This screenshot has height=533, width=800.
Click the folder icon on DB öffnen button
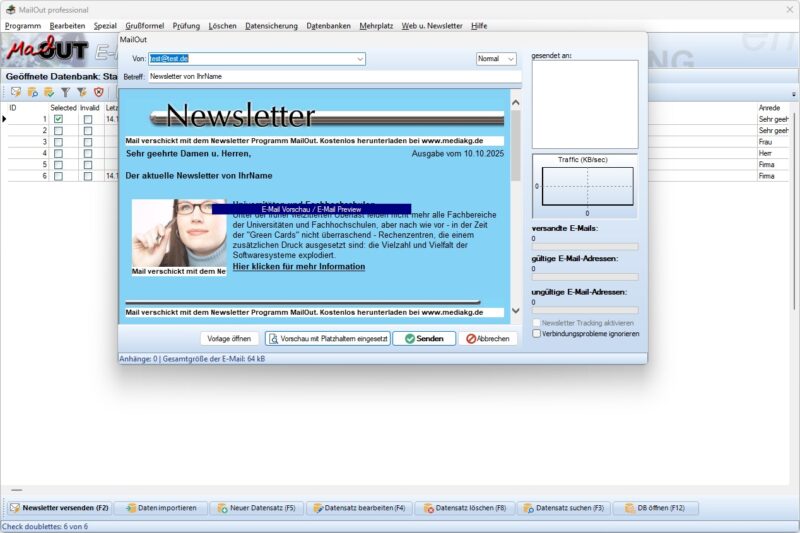[630, 508]
